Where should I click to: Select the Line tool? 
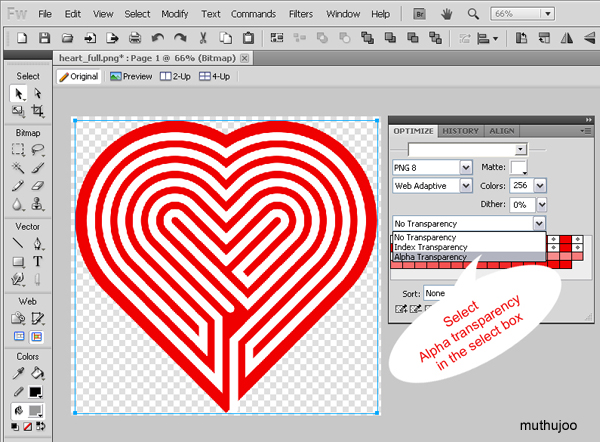pos(18,243)
